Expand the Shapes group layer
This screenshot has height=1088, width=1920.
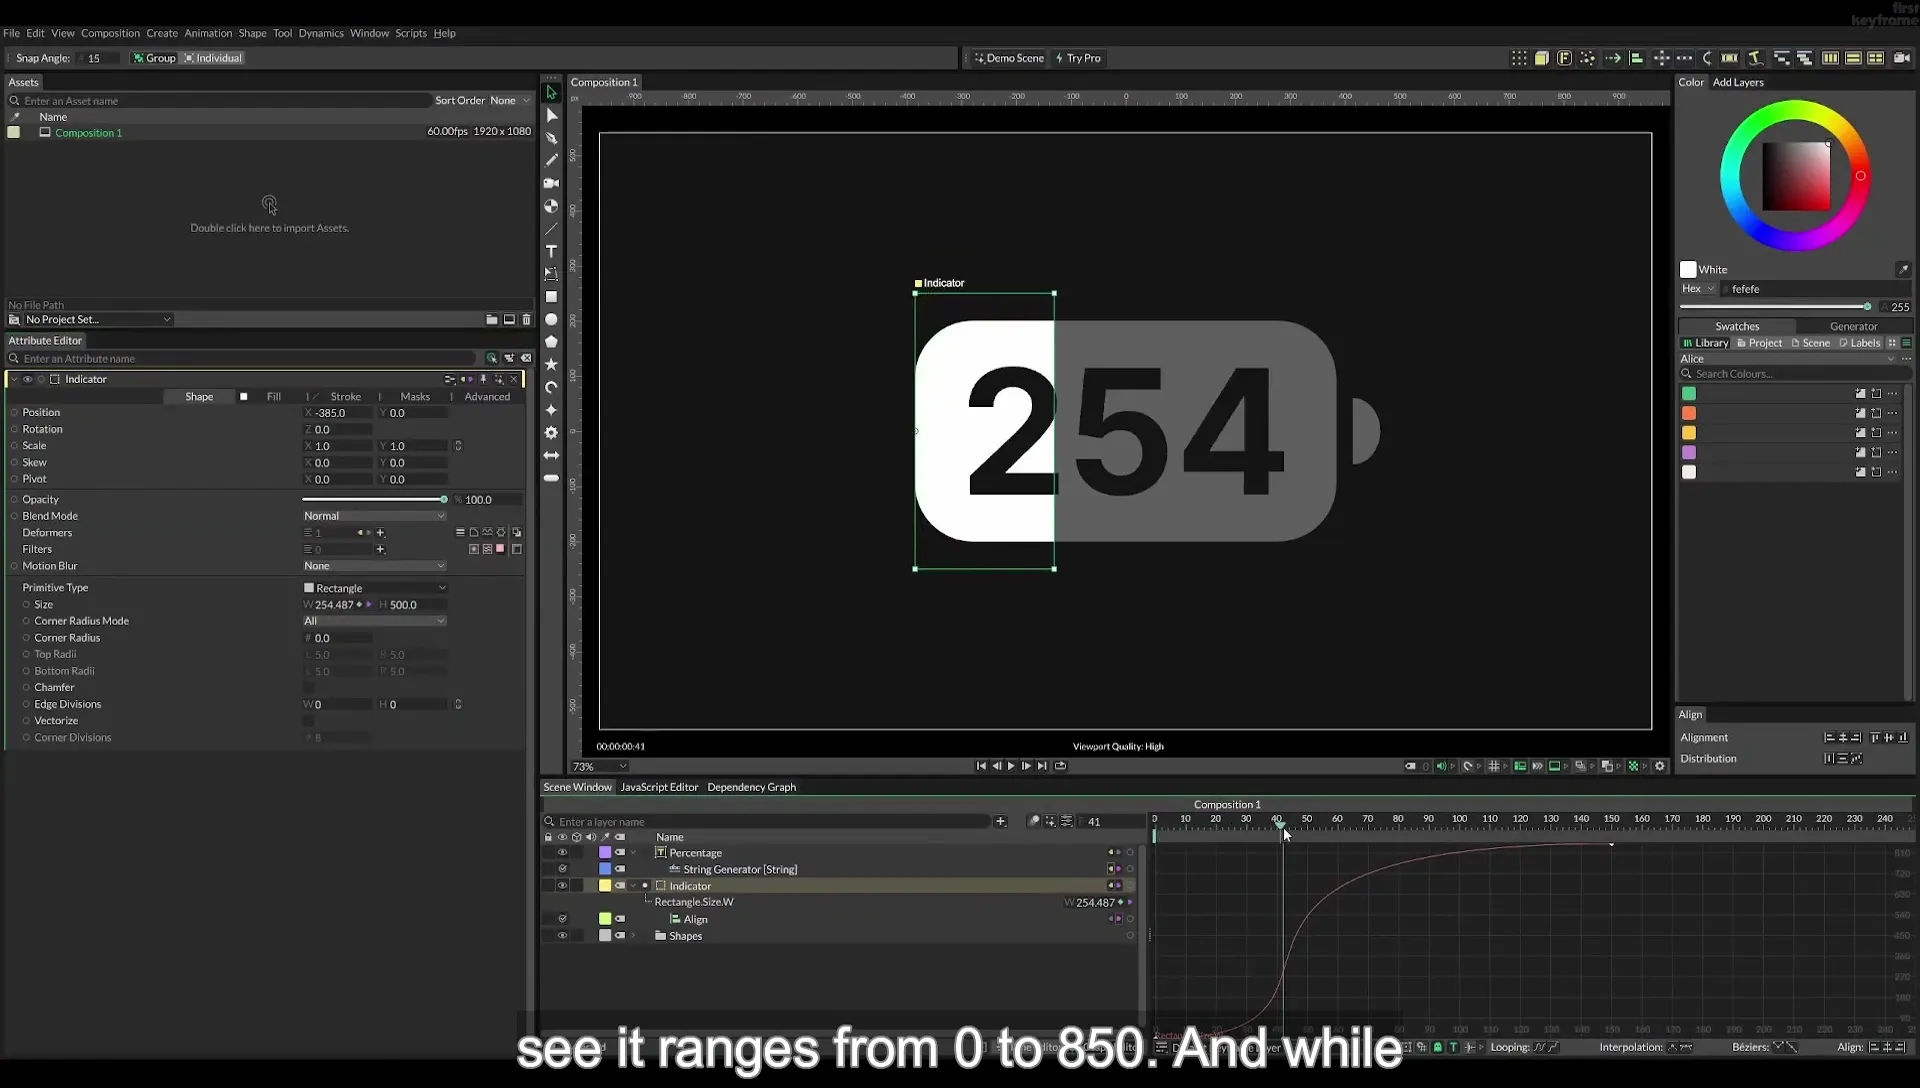coord(633,936)
